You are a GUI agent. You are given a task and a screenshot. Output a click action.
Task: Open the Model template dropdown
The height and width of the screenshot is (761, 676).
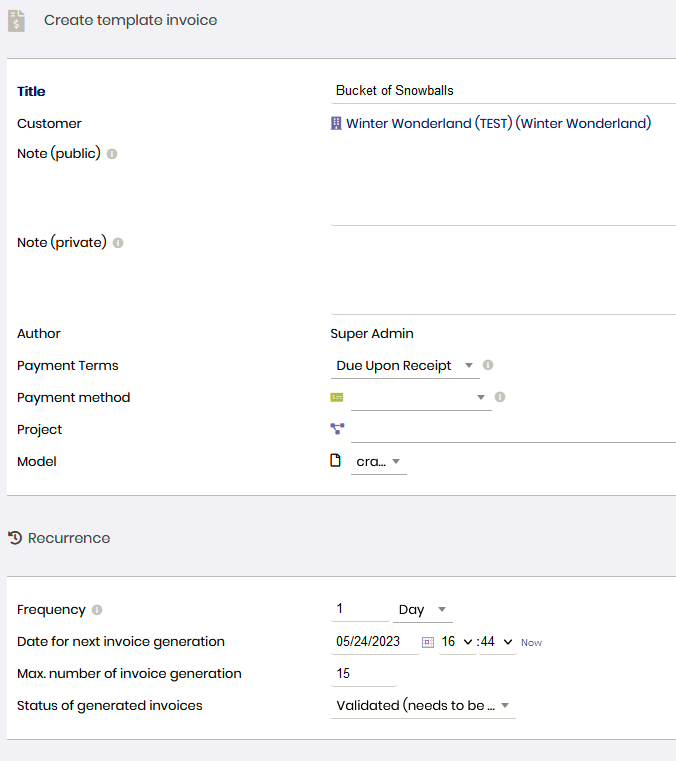click(379, 462)
